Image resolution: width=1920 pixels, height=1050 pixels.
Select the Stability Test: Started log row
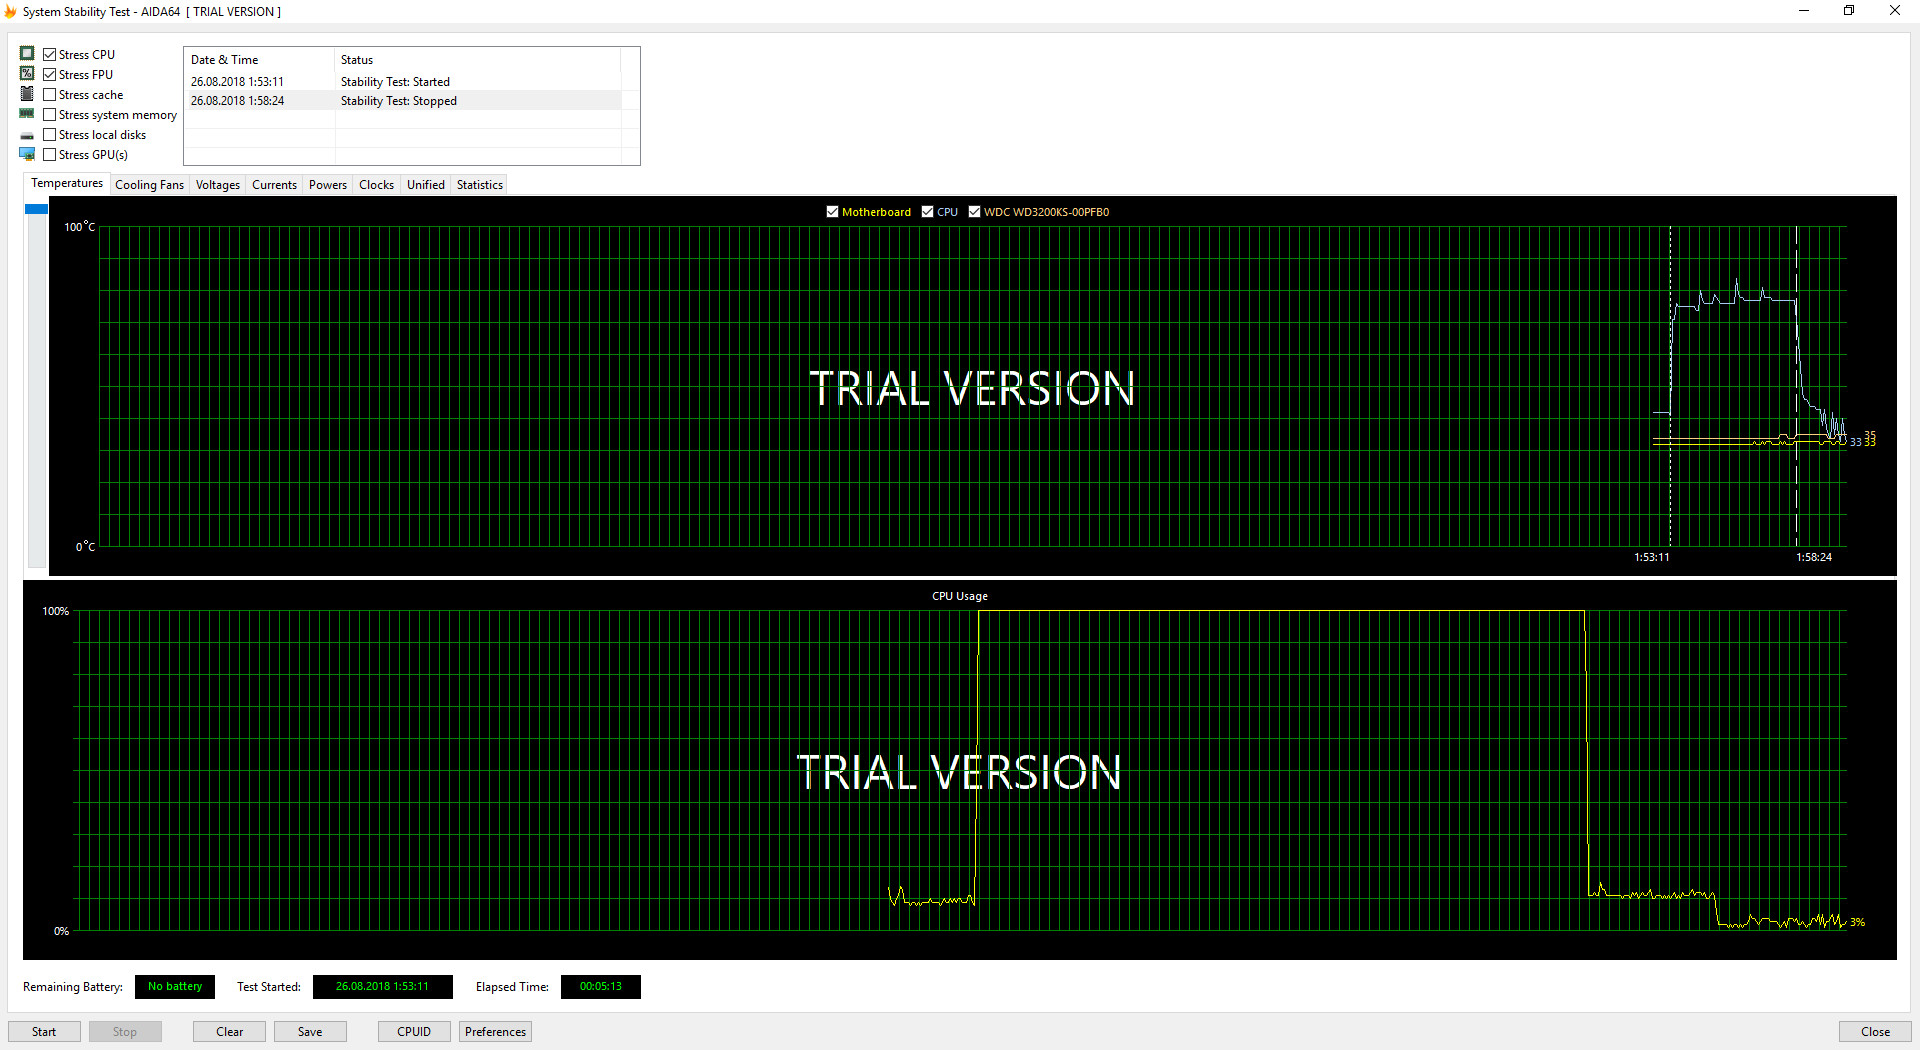point(403,82)
